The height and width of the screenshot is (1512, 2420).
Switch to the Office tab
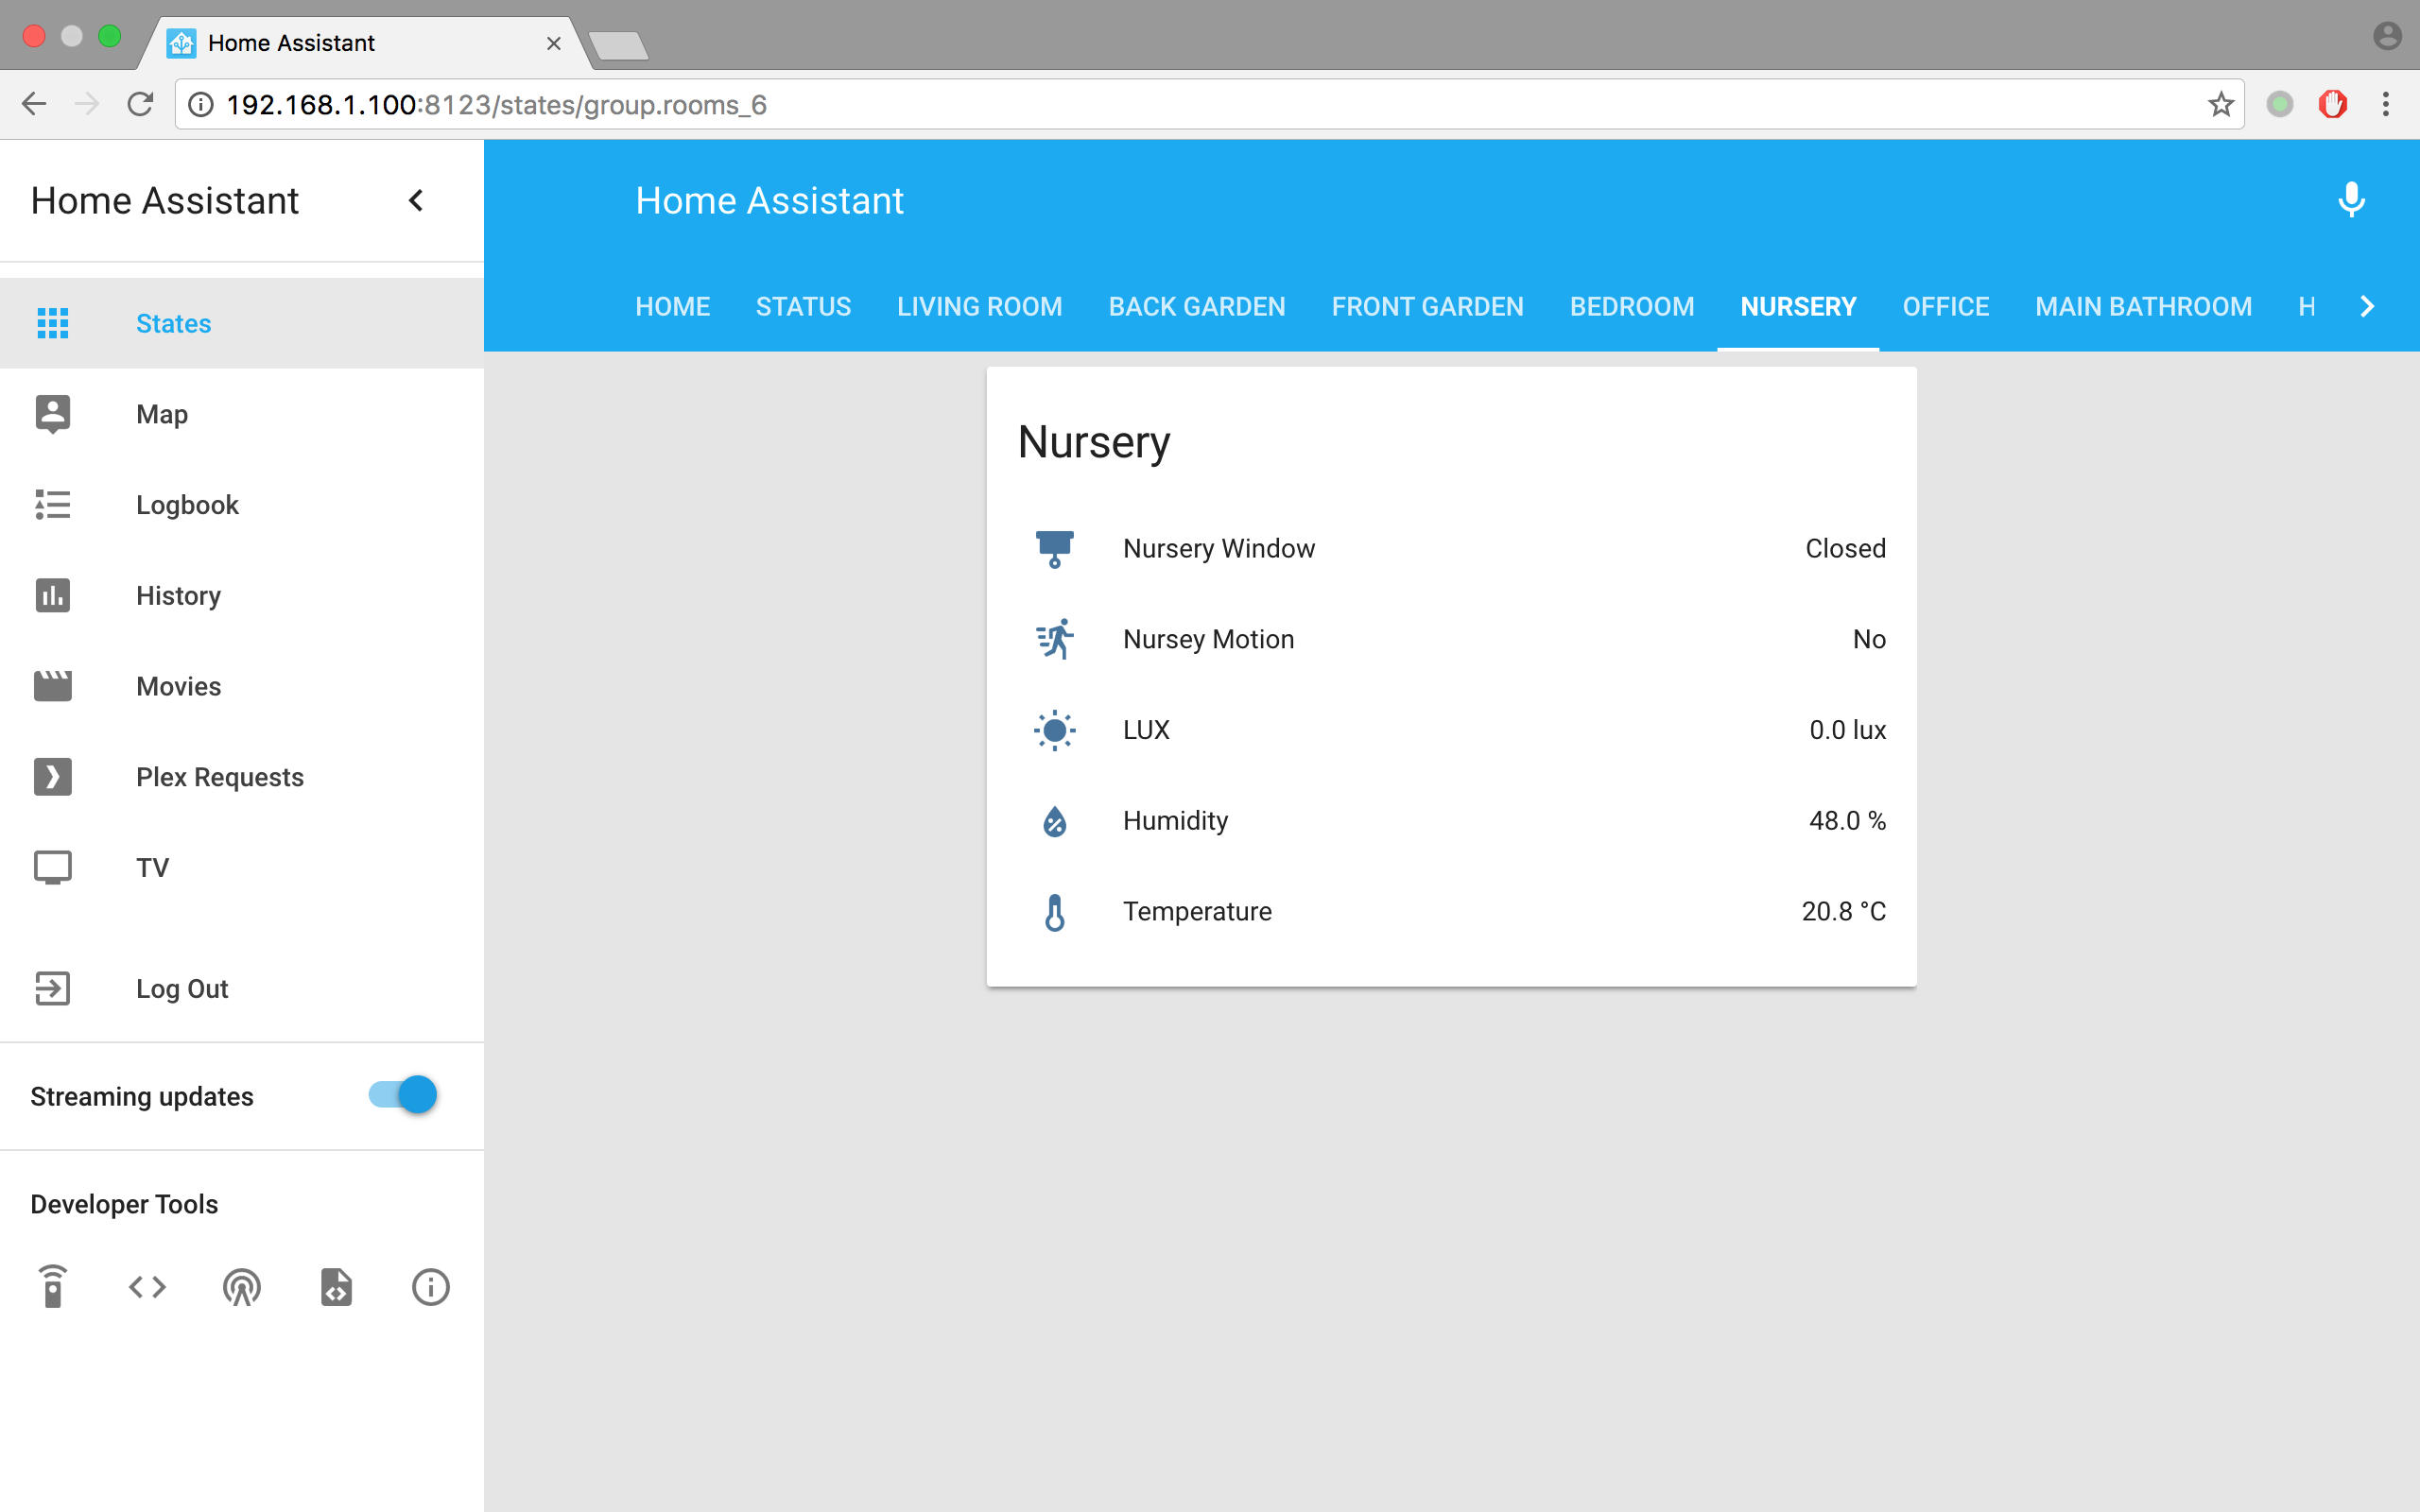(1945, 306)
